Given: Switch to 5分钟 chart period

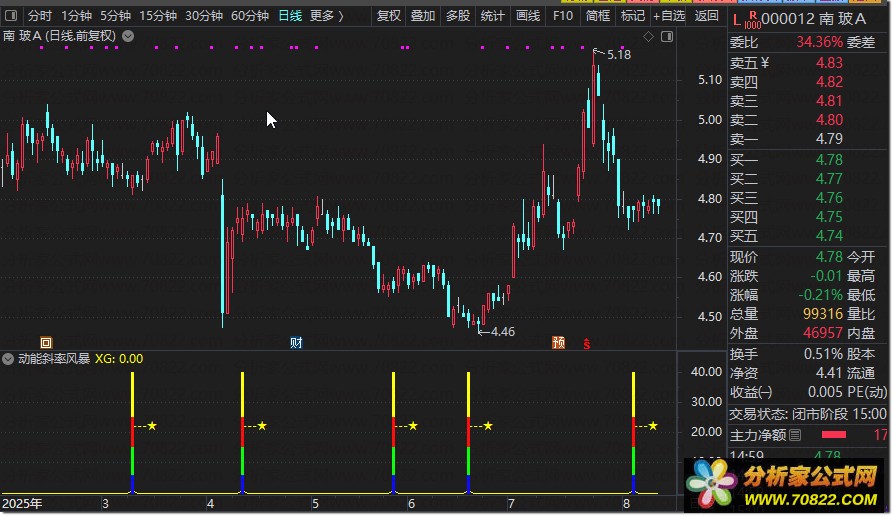Looking at the screenshot, I should (115, 15).
